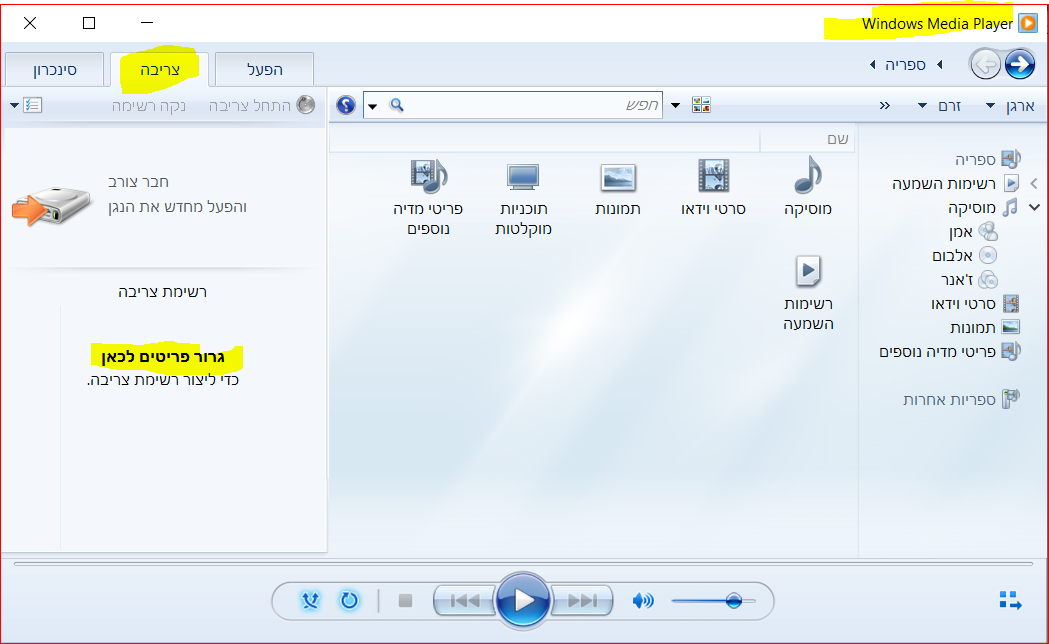Click נקה רשימה clear list button
Screen dimensions: 1049x644
[x=149, y=106]
